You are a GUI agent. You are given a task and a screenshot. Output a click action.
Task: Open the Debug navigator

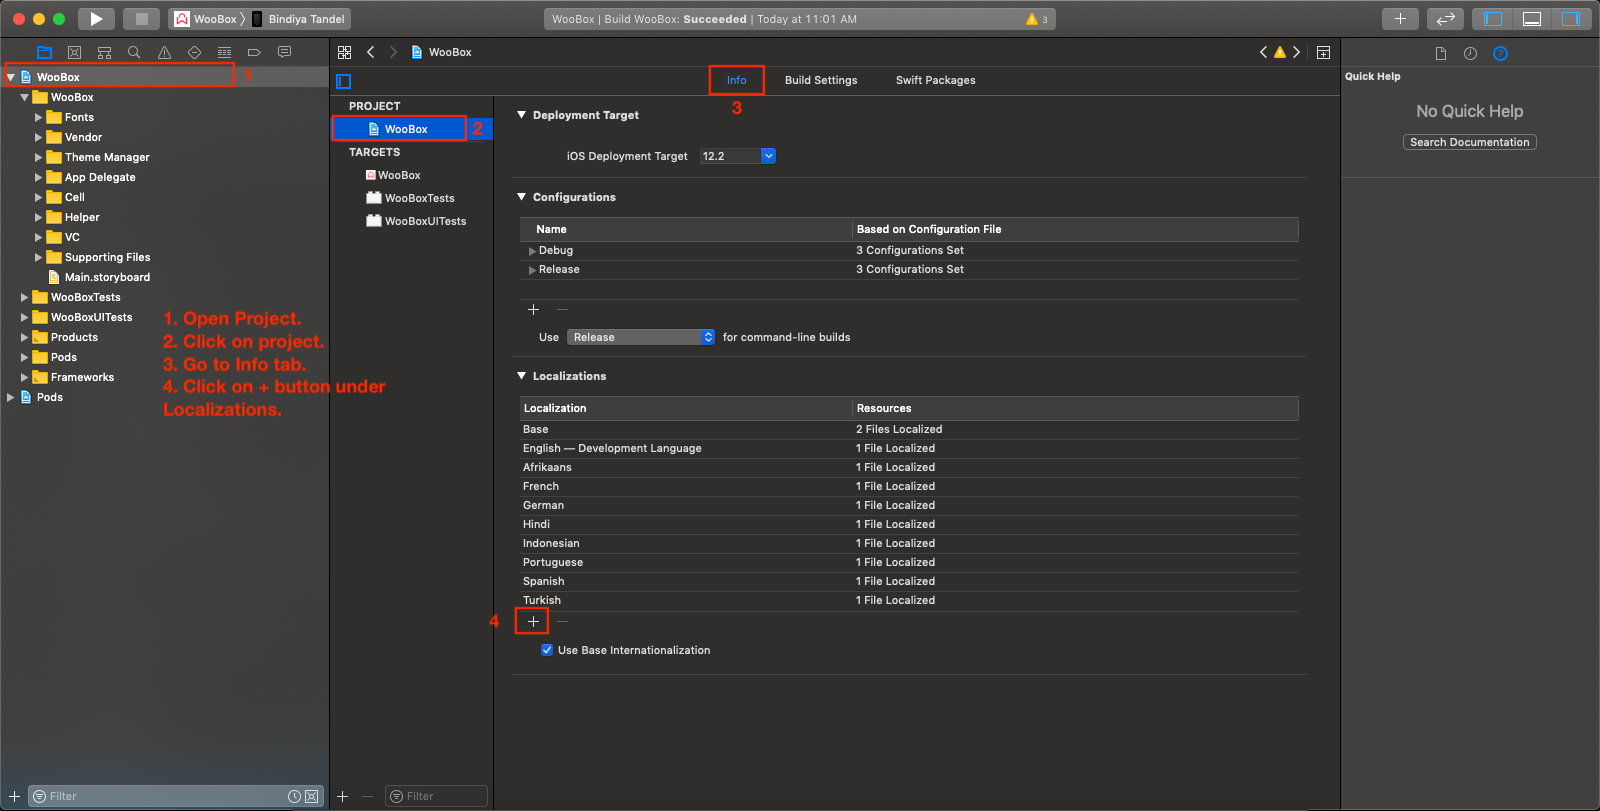coord(224,52)
